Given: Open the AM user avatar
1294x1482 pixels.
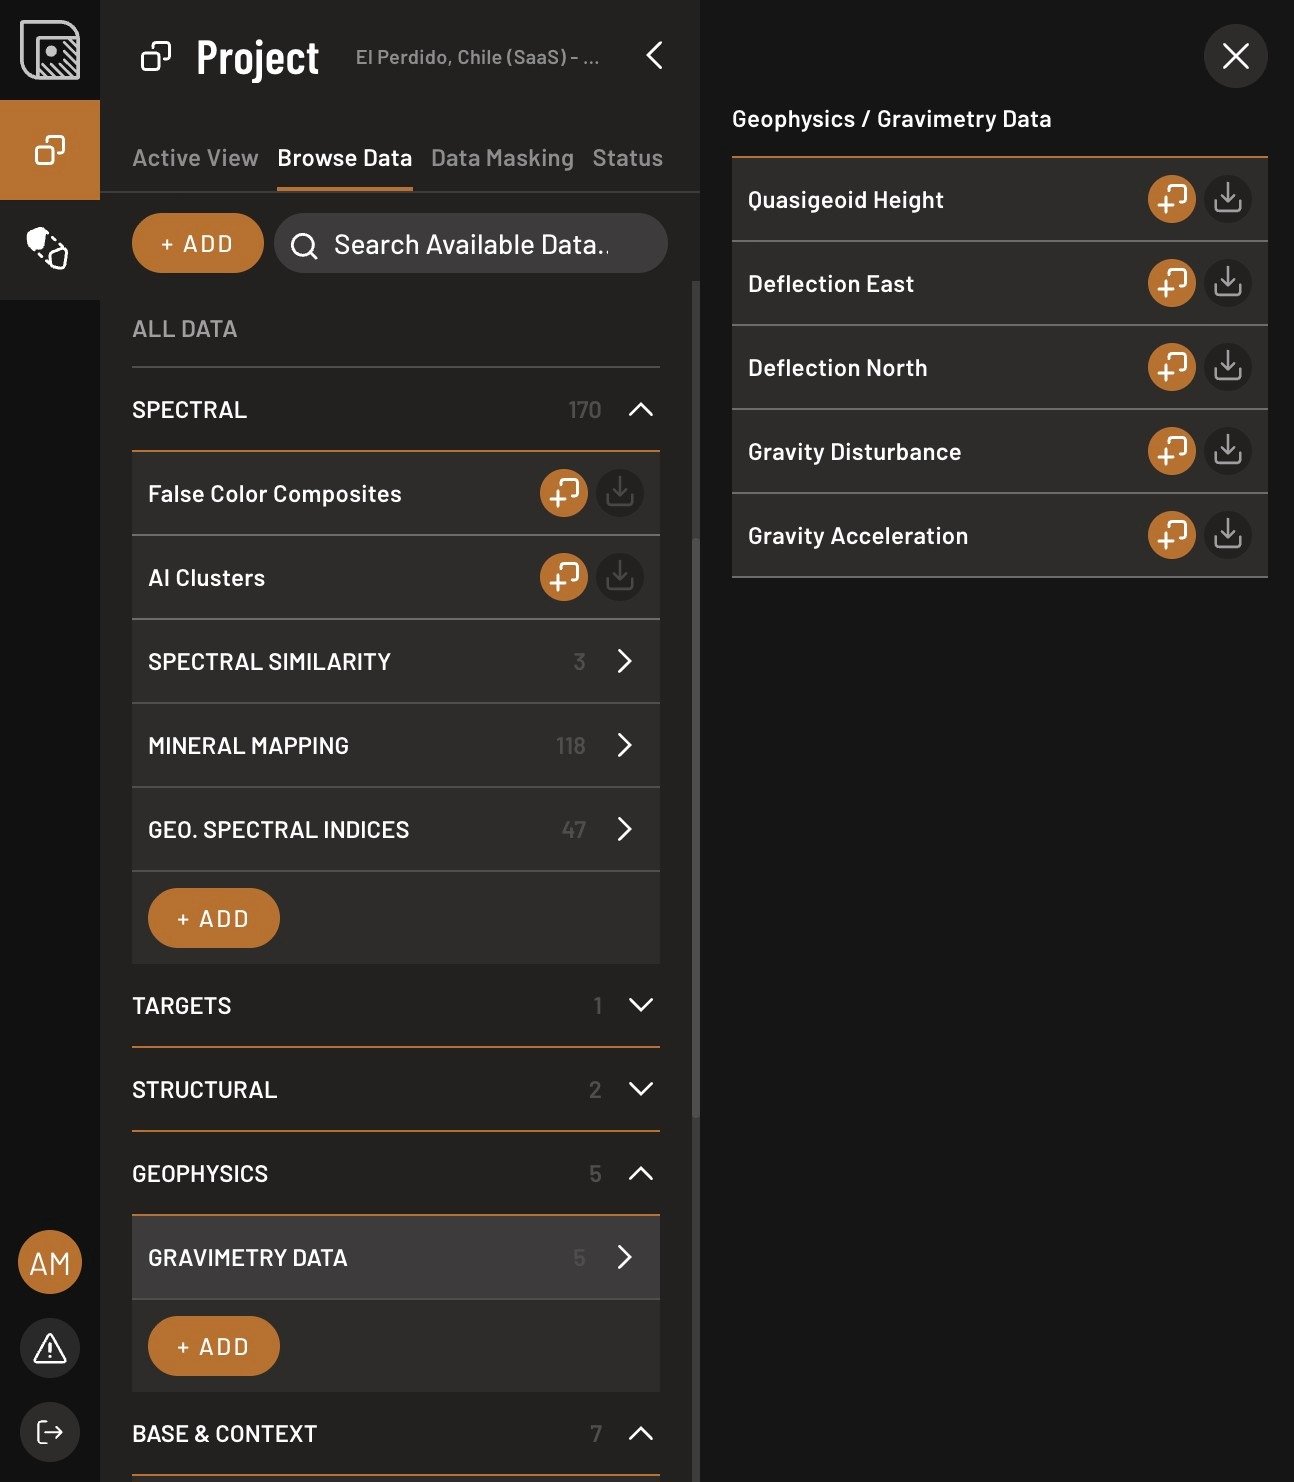Looking at the screenshot, I should [50, 1262].
